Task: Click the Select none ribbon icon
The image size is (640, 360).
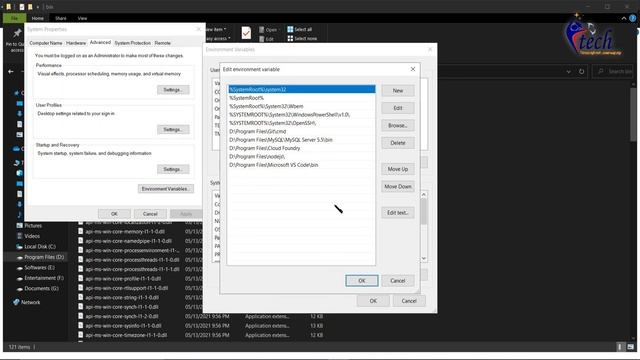Action: 290,38
